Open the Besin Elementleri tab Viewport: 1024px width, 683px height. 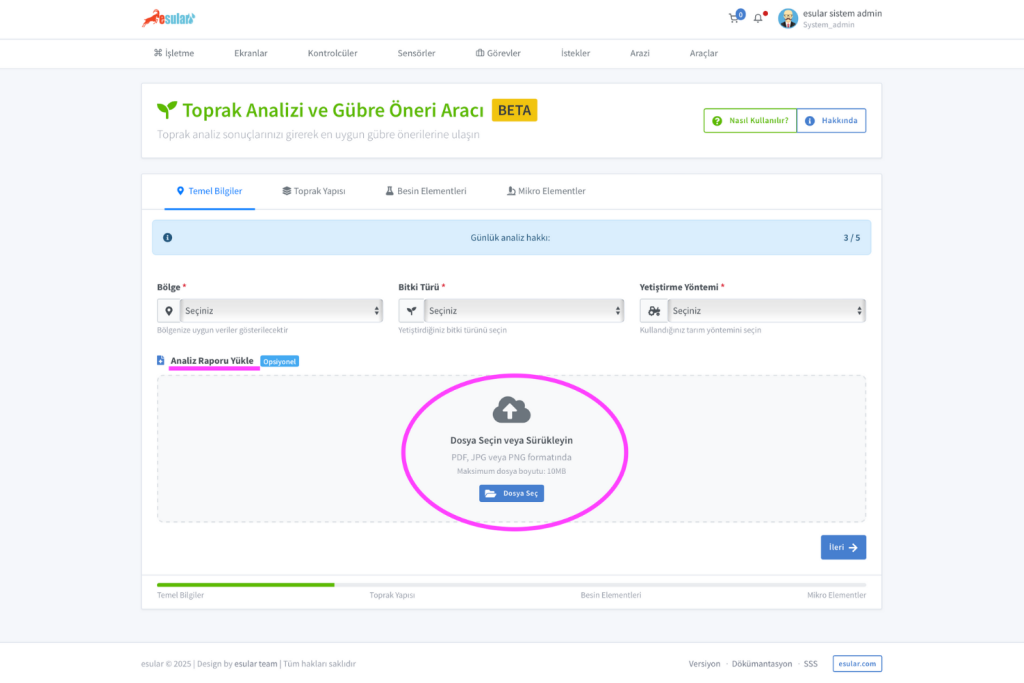(x=426, y=191)
